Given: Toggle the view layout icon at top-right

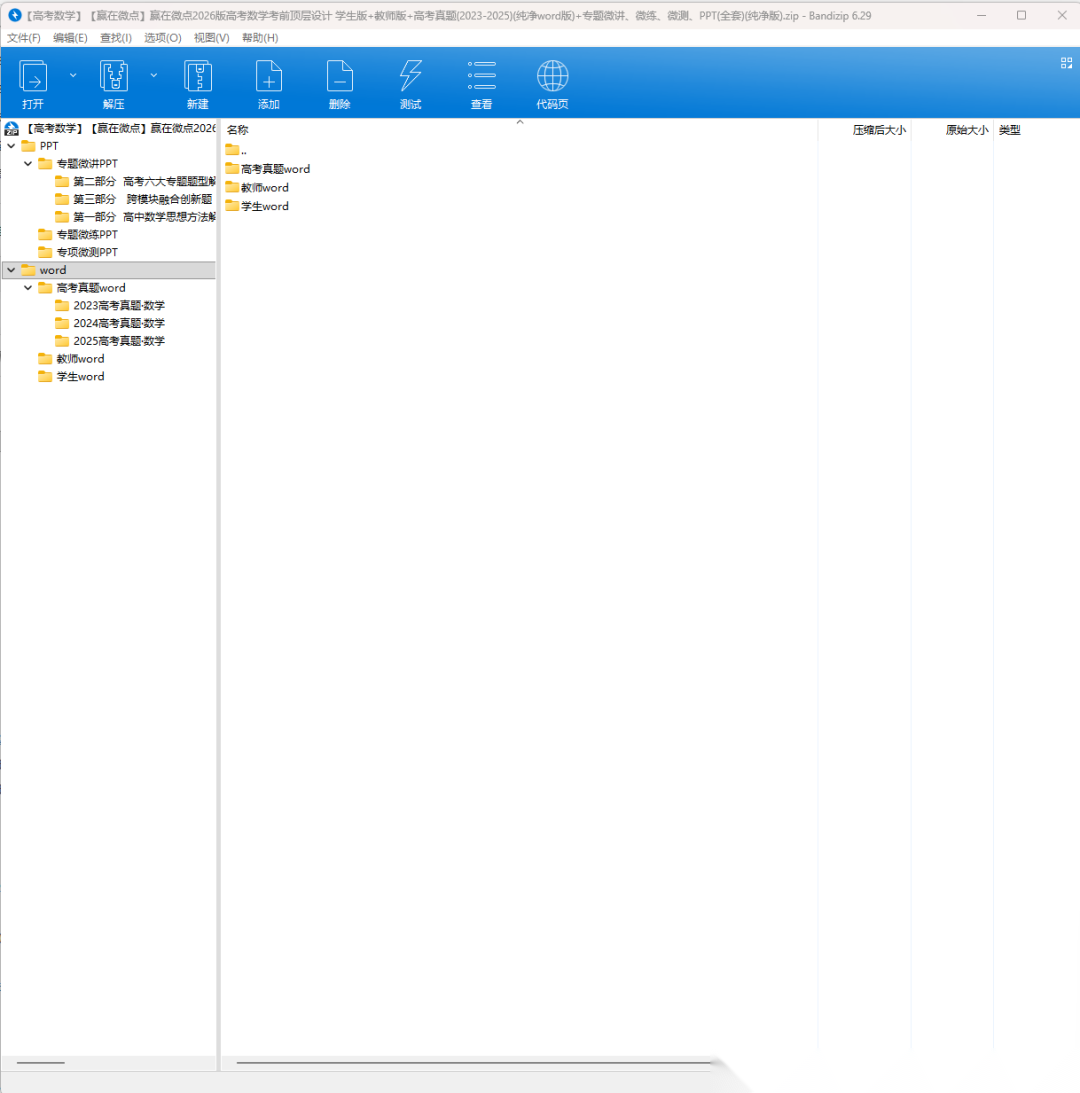Looking at the screenshot, I should coord(1066,63).
